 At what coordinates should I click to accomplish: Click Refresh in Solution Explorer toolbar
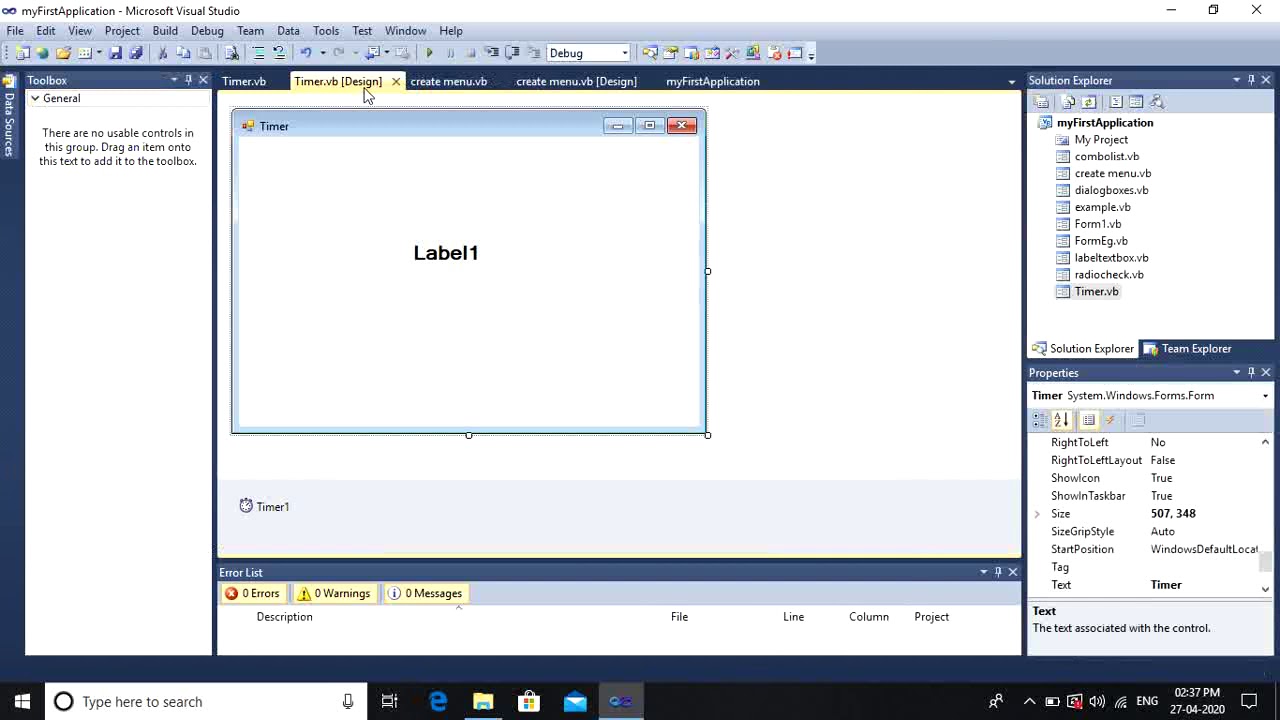point(1089,101)
